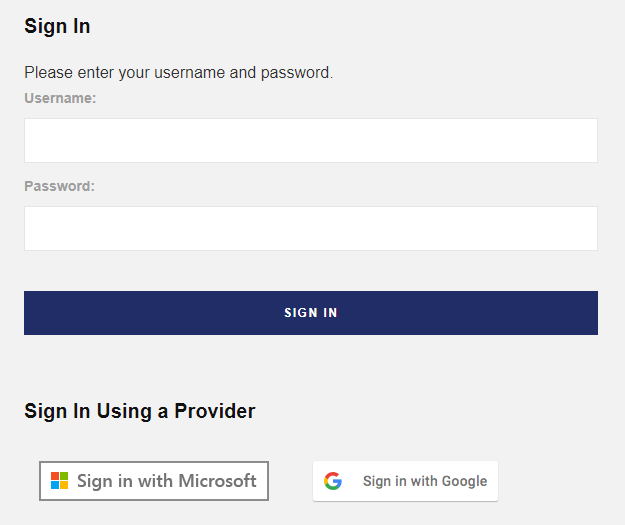Click the white "SIGN IN" button label text

311,313
